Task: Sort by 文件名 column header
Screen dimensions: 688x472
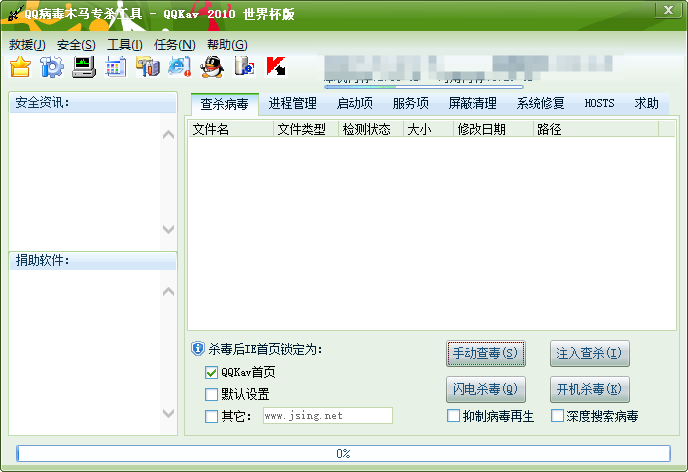Action: click(232, 129)
